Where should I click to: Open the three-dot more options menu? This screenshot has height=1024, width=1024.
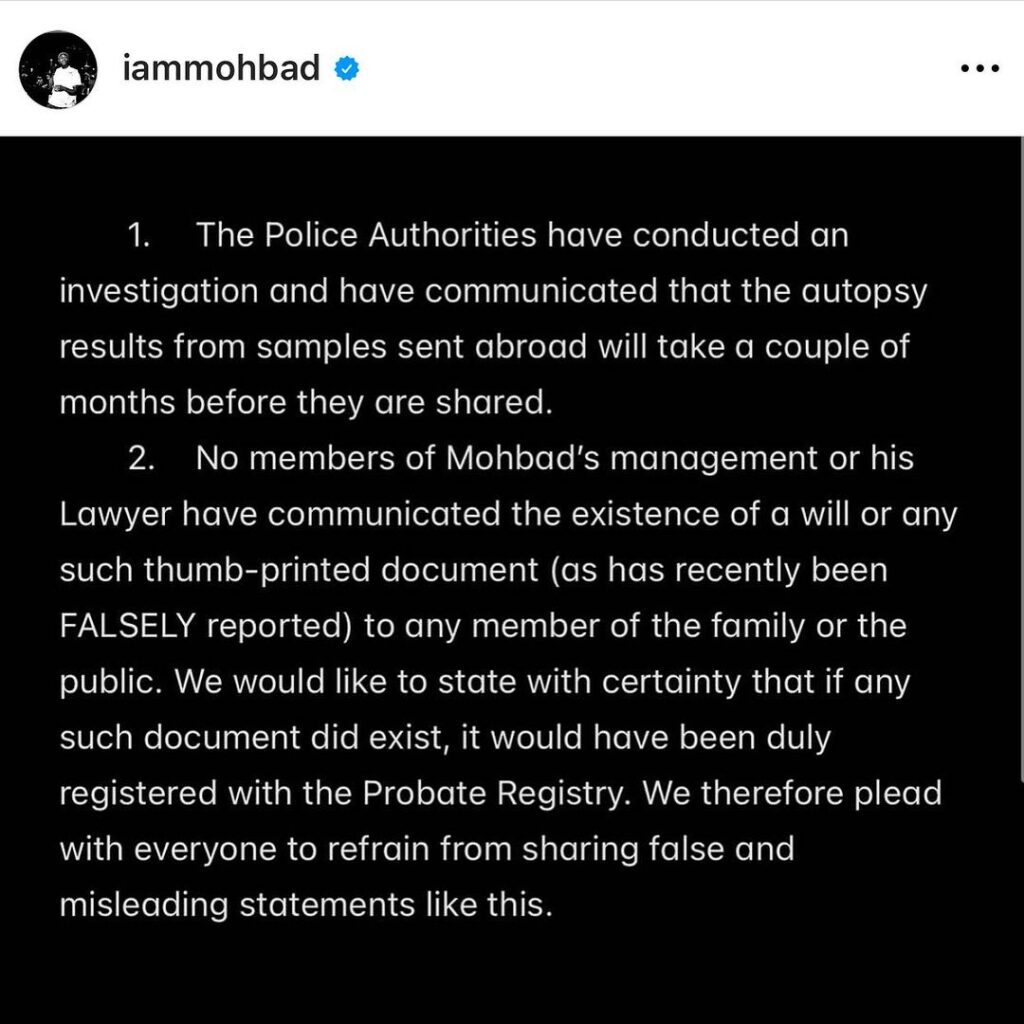(x=979, y=70)
